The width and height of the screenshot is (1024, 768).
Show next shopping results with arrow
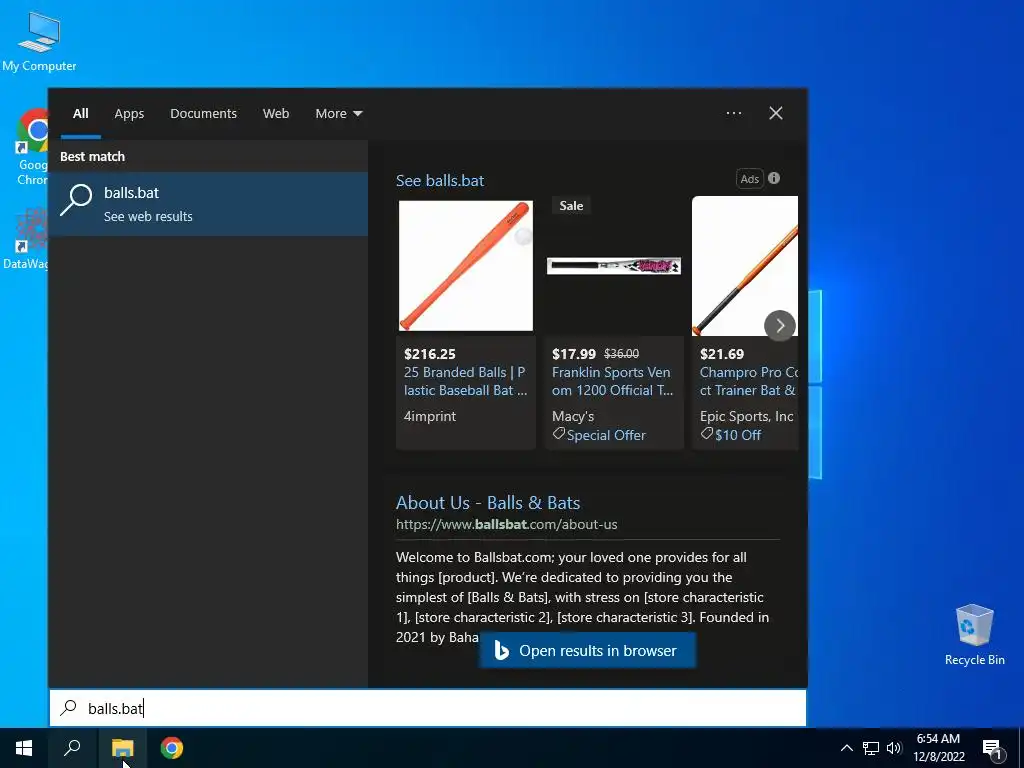tap(780, 325)
